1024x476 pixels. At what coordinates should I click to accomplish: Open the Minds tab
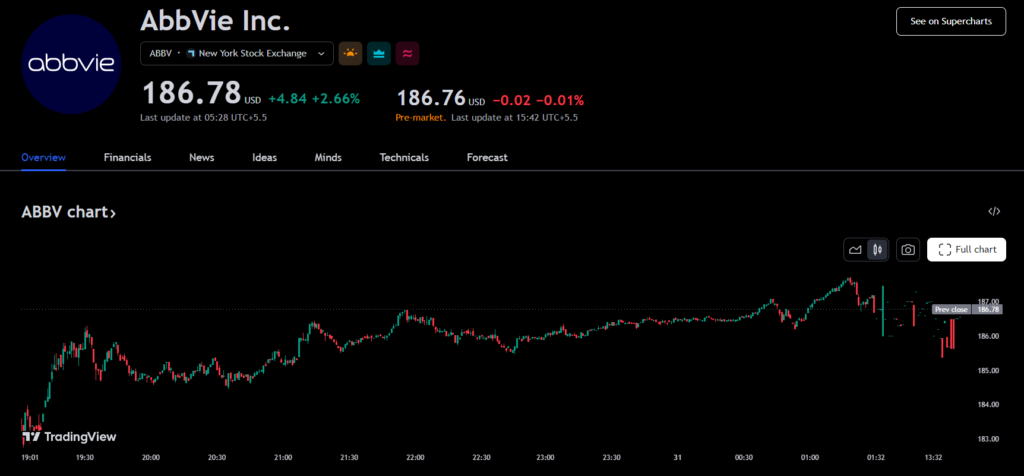coord(328,157)
